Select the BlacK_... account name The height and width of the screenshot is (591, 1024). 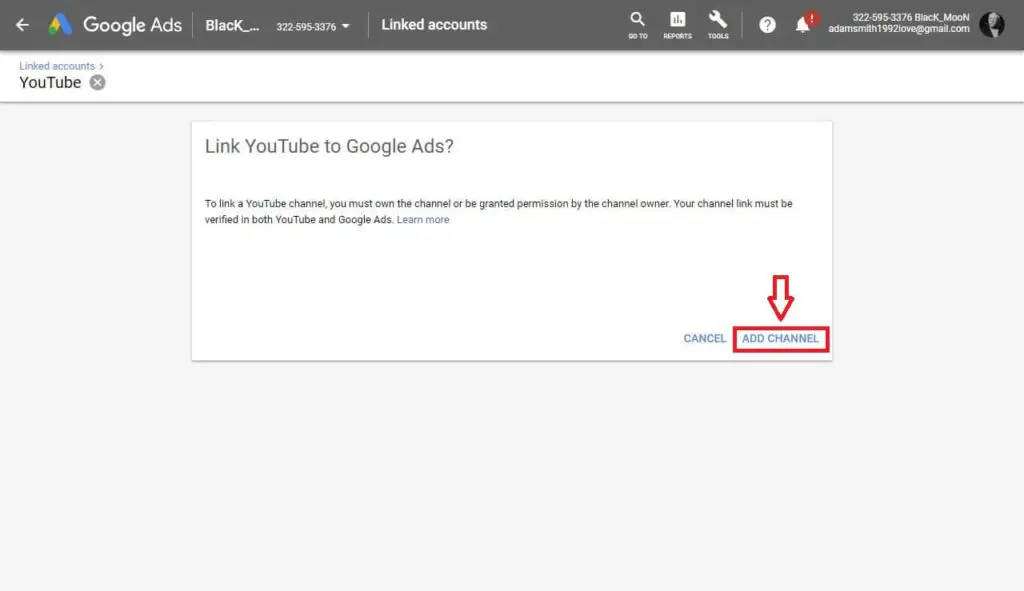point(232,25)
